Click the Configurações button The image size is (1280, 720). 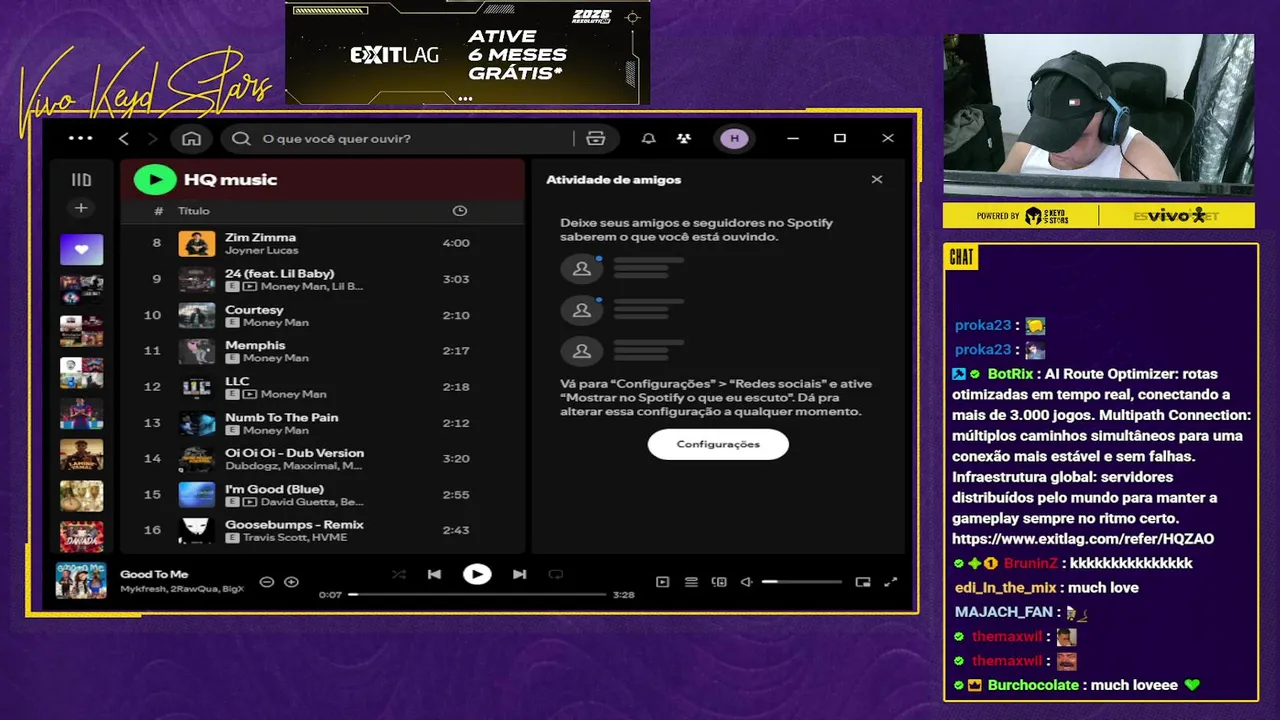pyautogui.click(x=718, y=444)
